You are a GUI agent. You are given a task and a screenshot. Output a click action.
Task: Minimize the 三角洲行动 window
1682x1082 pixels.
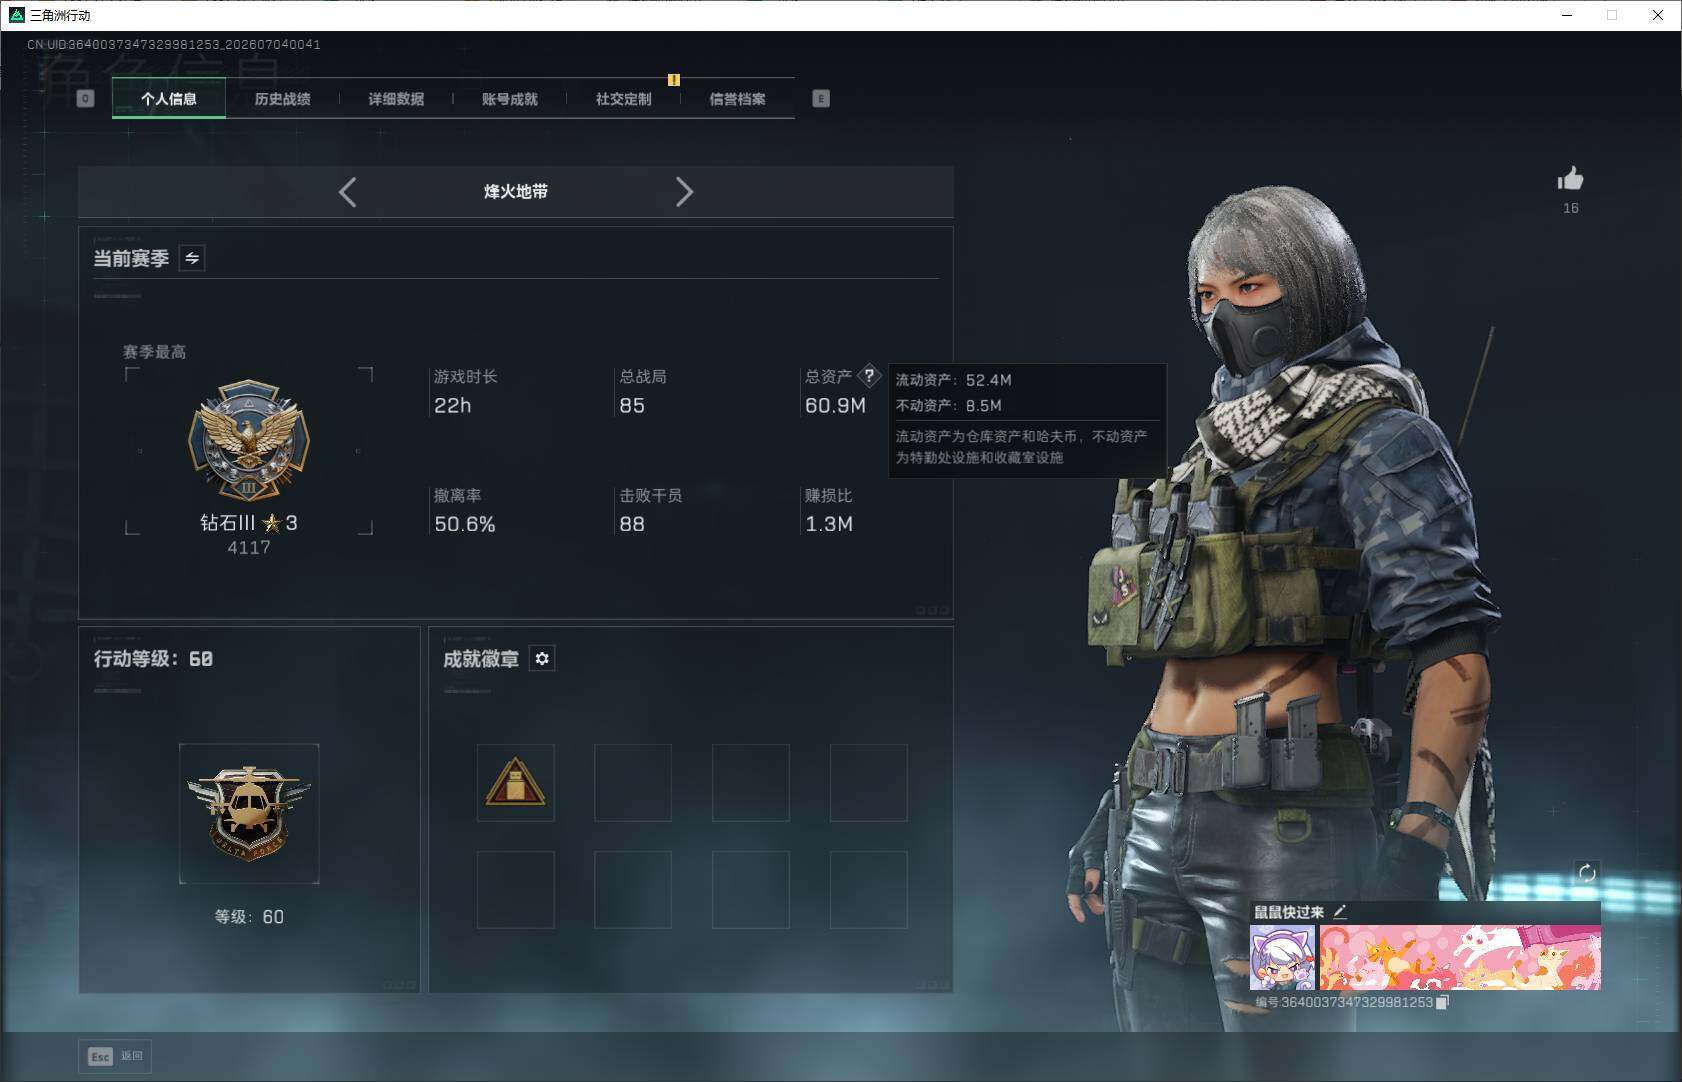(x=1567, y=15)
